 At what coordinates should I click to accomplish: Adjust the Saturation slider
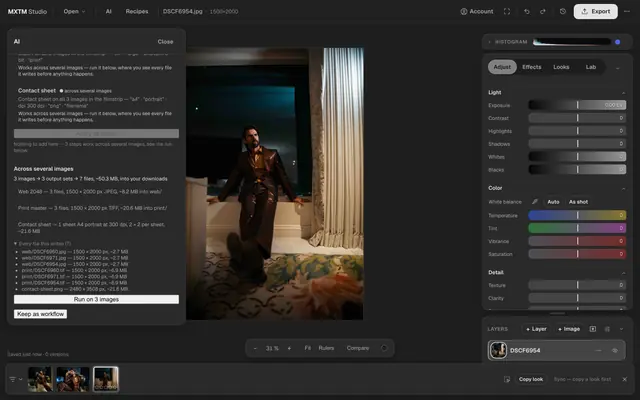[577, 254]
